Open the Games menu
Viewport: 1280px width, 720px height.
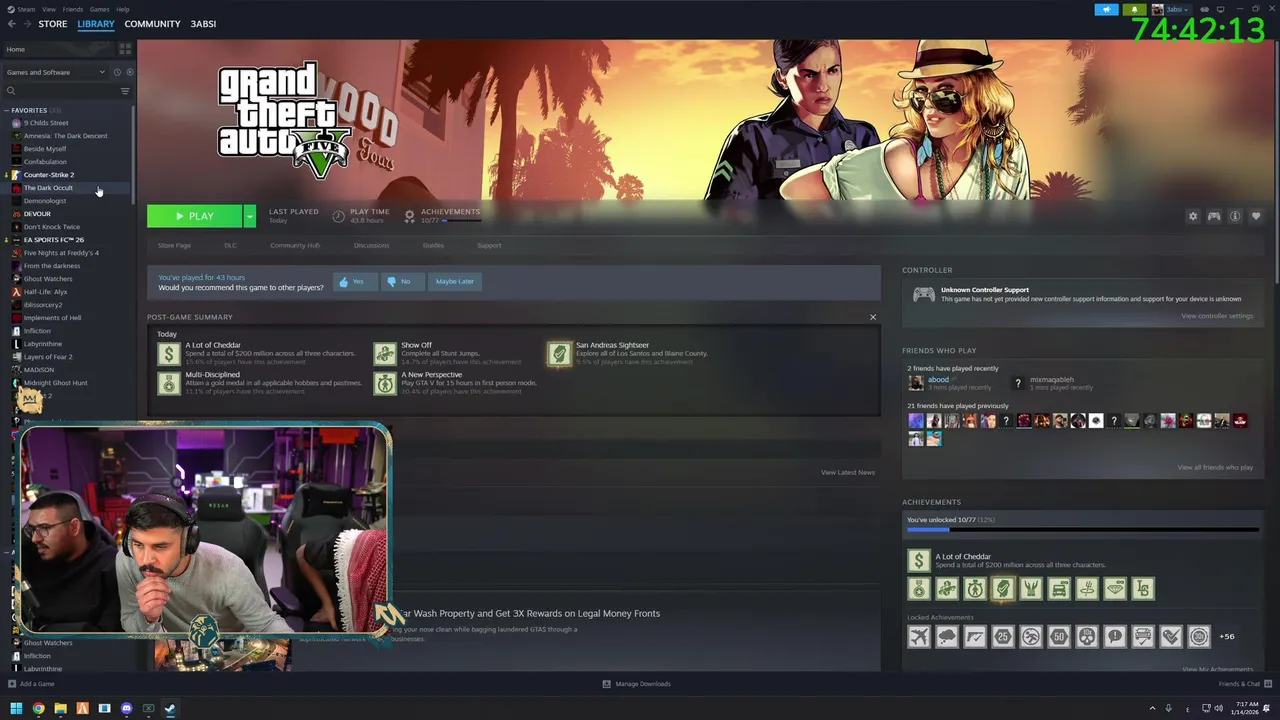(x=100, y=9)
